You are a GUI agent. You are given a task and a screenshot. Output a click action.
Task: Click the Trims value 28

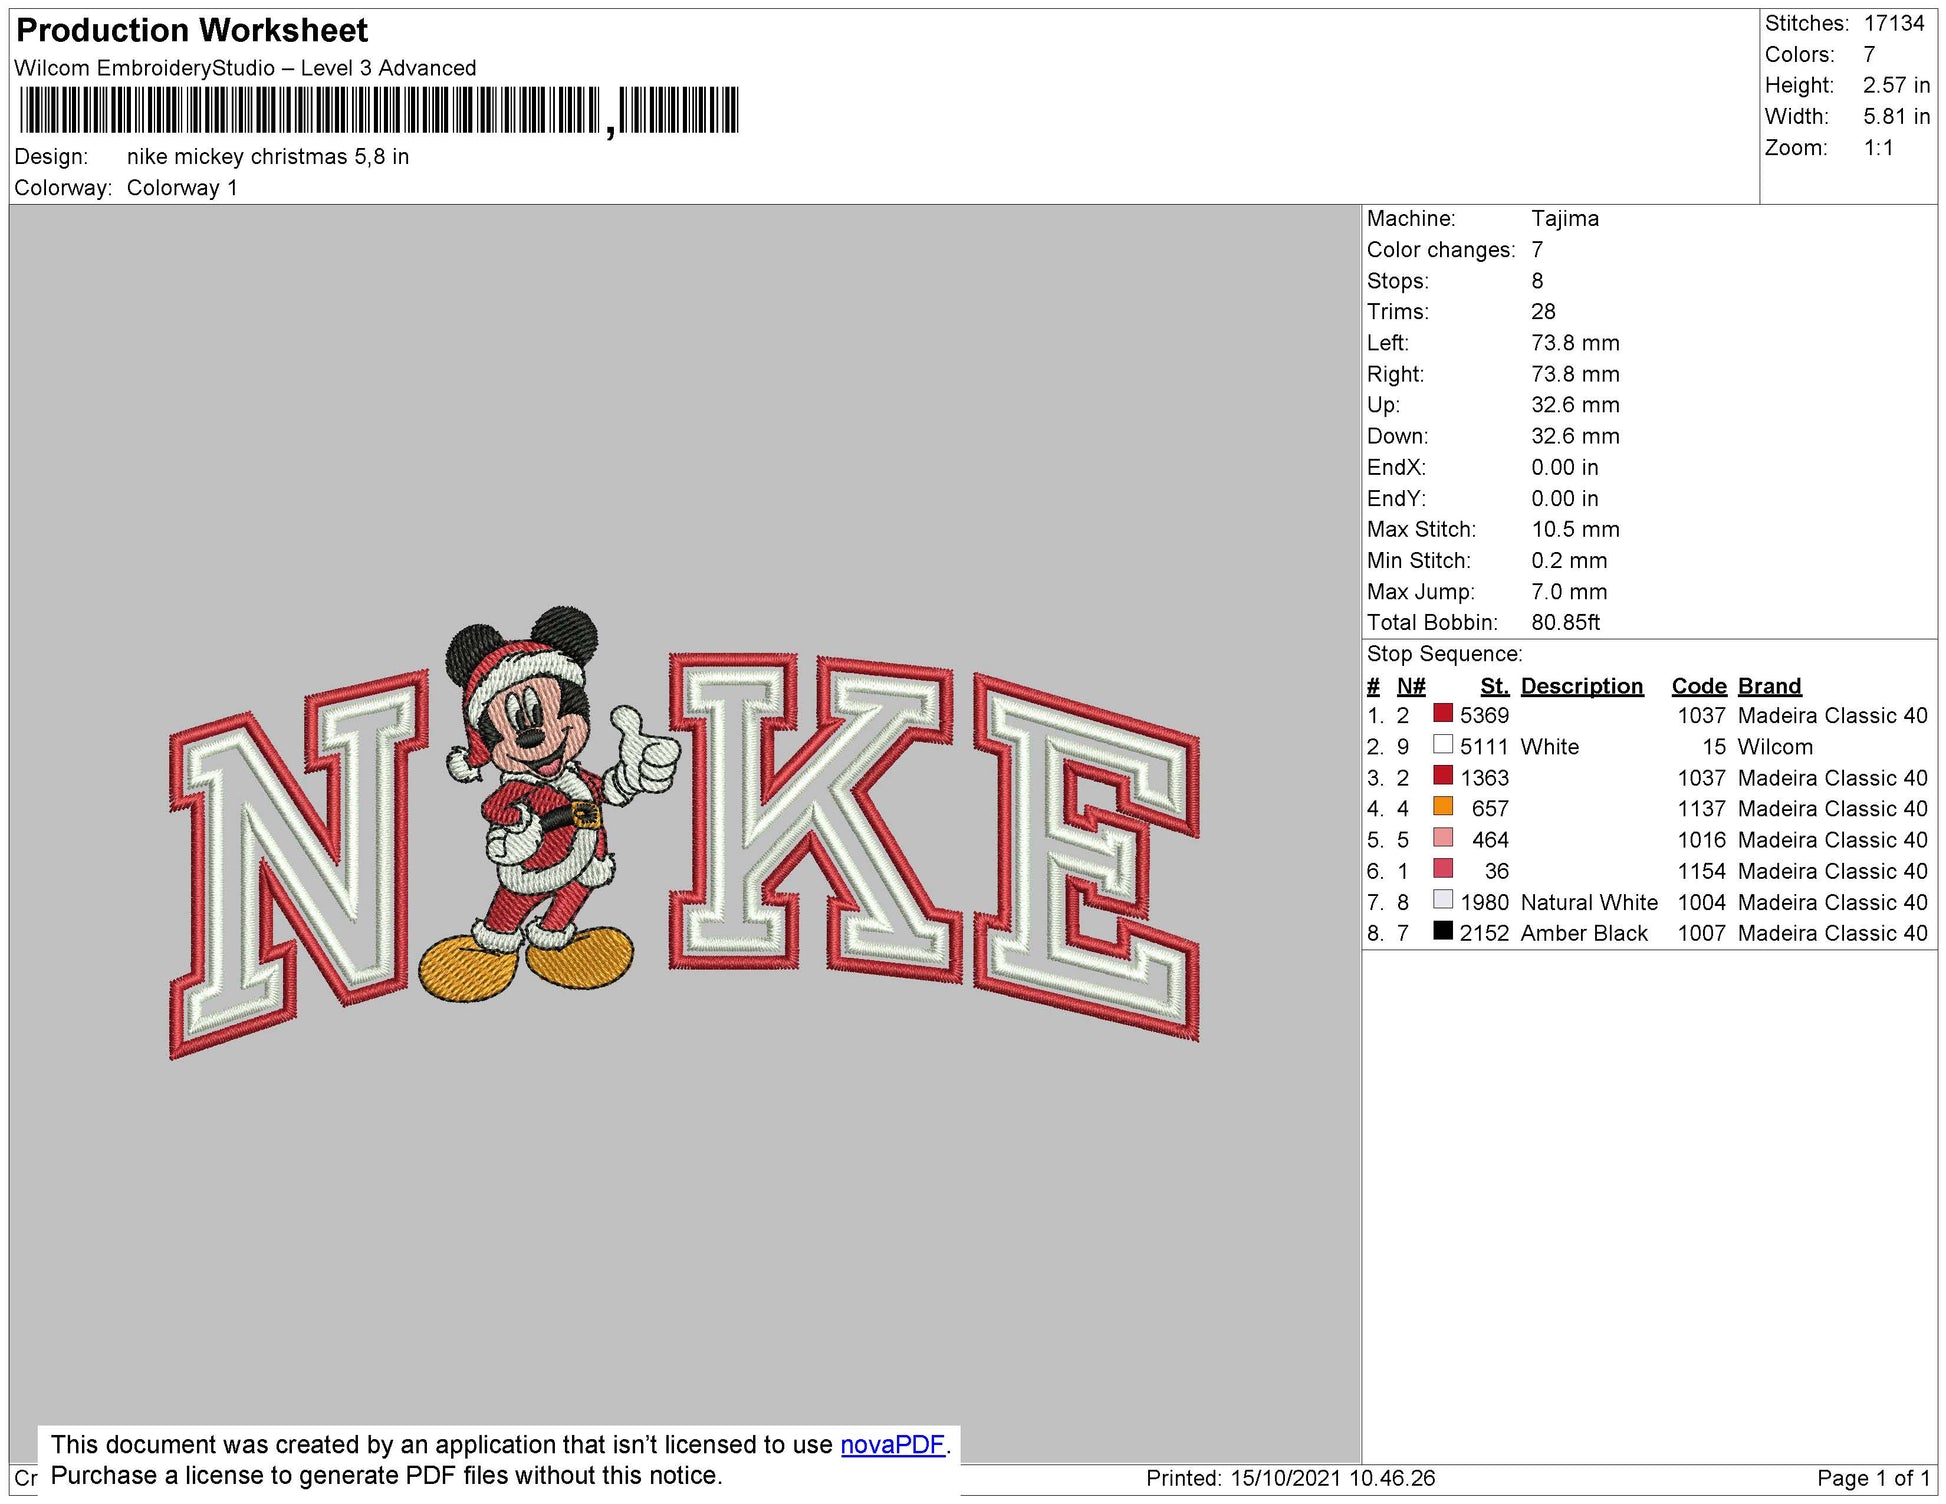(x=1543, y=311)
